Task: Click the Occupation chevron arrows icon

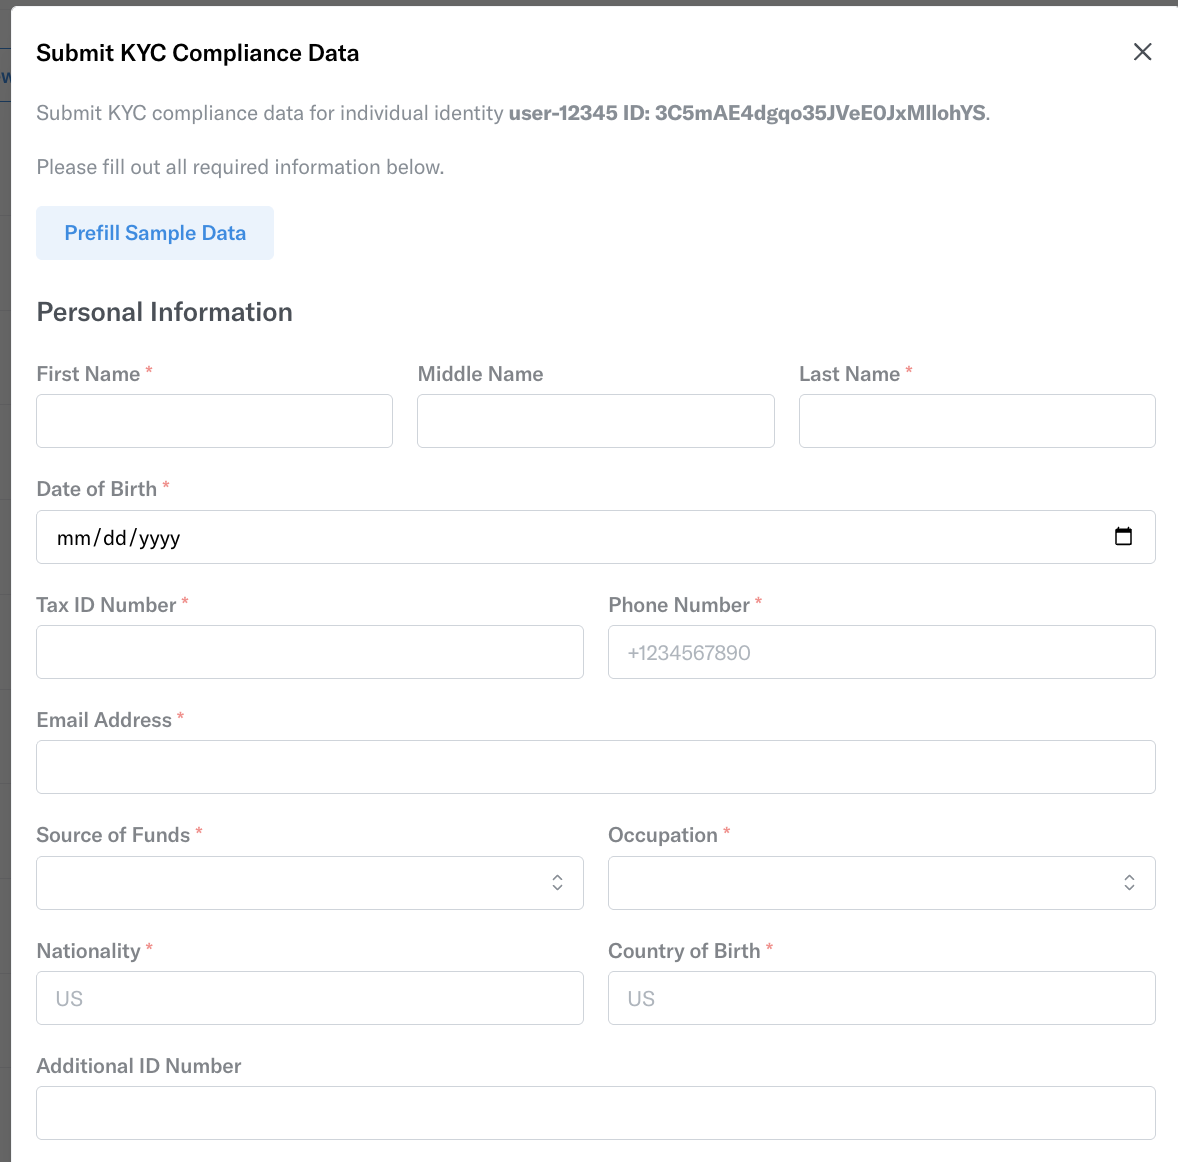Action: point(1129,883)
